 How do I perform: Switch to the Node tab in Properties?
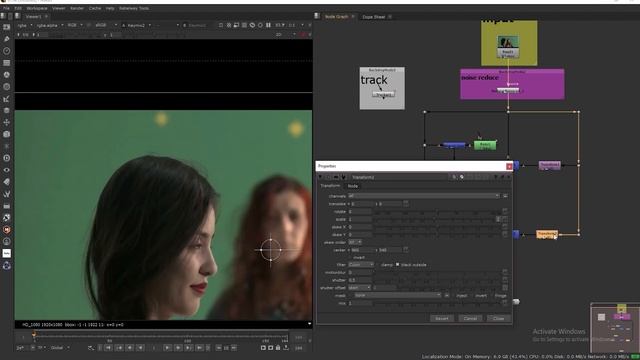coord(353,186)
